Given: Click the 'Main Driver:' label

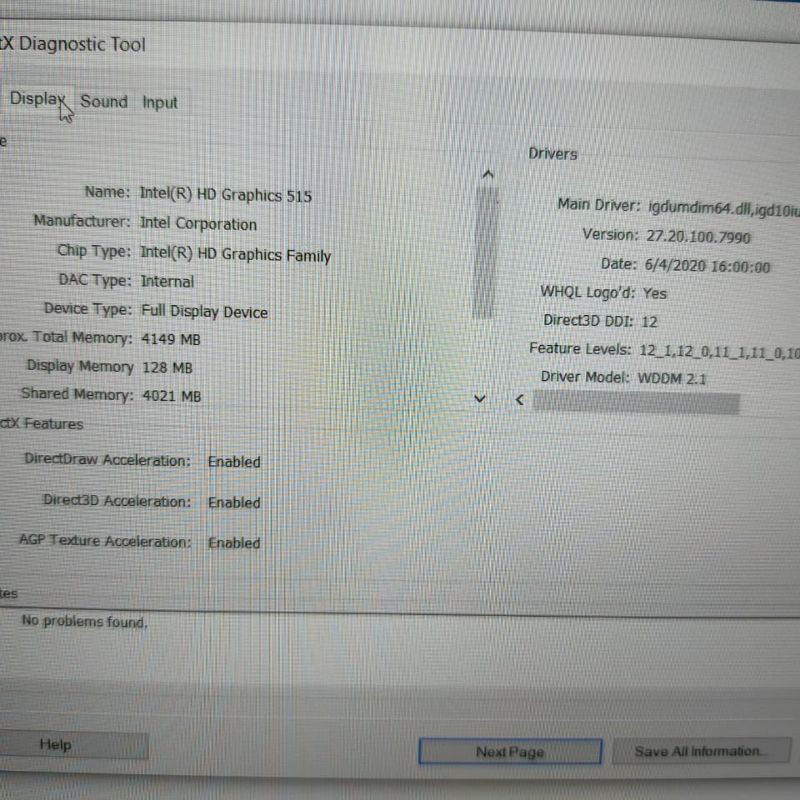Looking at the screenshot, I should click(598, 204).
